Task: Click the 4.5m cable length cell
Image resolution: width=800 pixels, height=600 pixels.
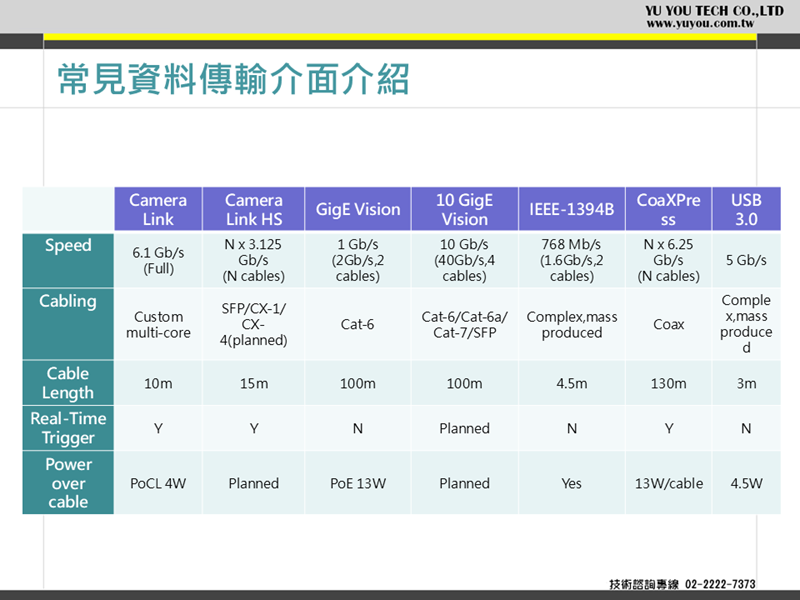Action: 571,383
